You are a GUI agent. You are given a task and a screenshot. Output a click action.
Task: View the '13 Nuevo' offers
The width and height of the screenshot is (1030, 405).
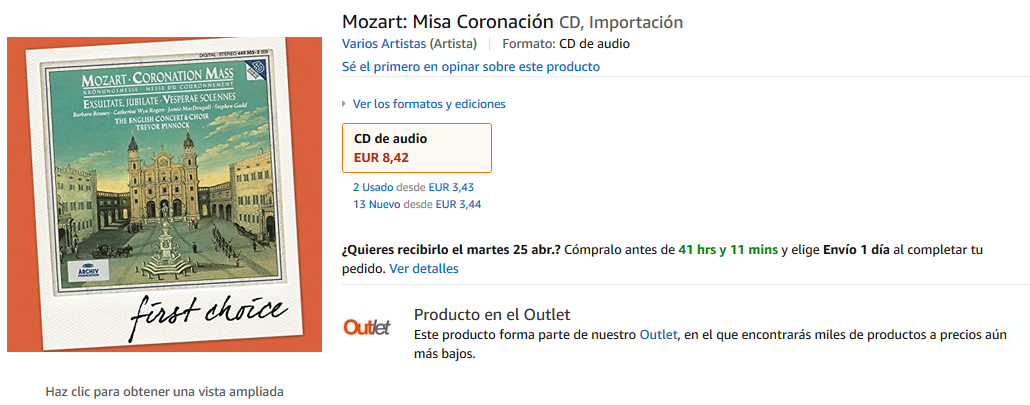pos(375,204)
